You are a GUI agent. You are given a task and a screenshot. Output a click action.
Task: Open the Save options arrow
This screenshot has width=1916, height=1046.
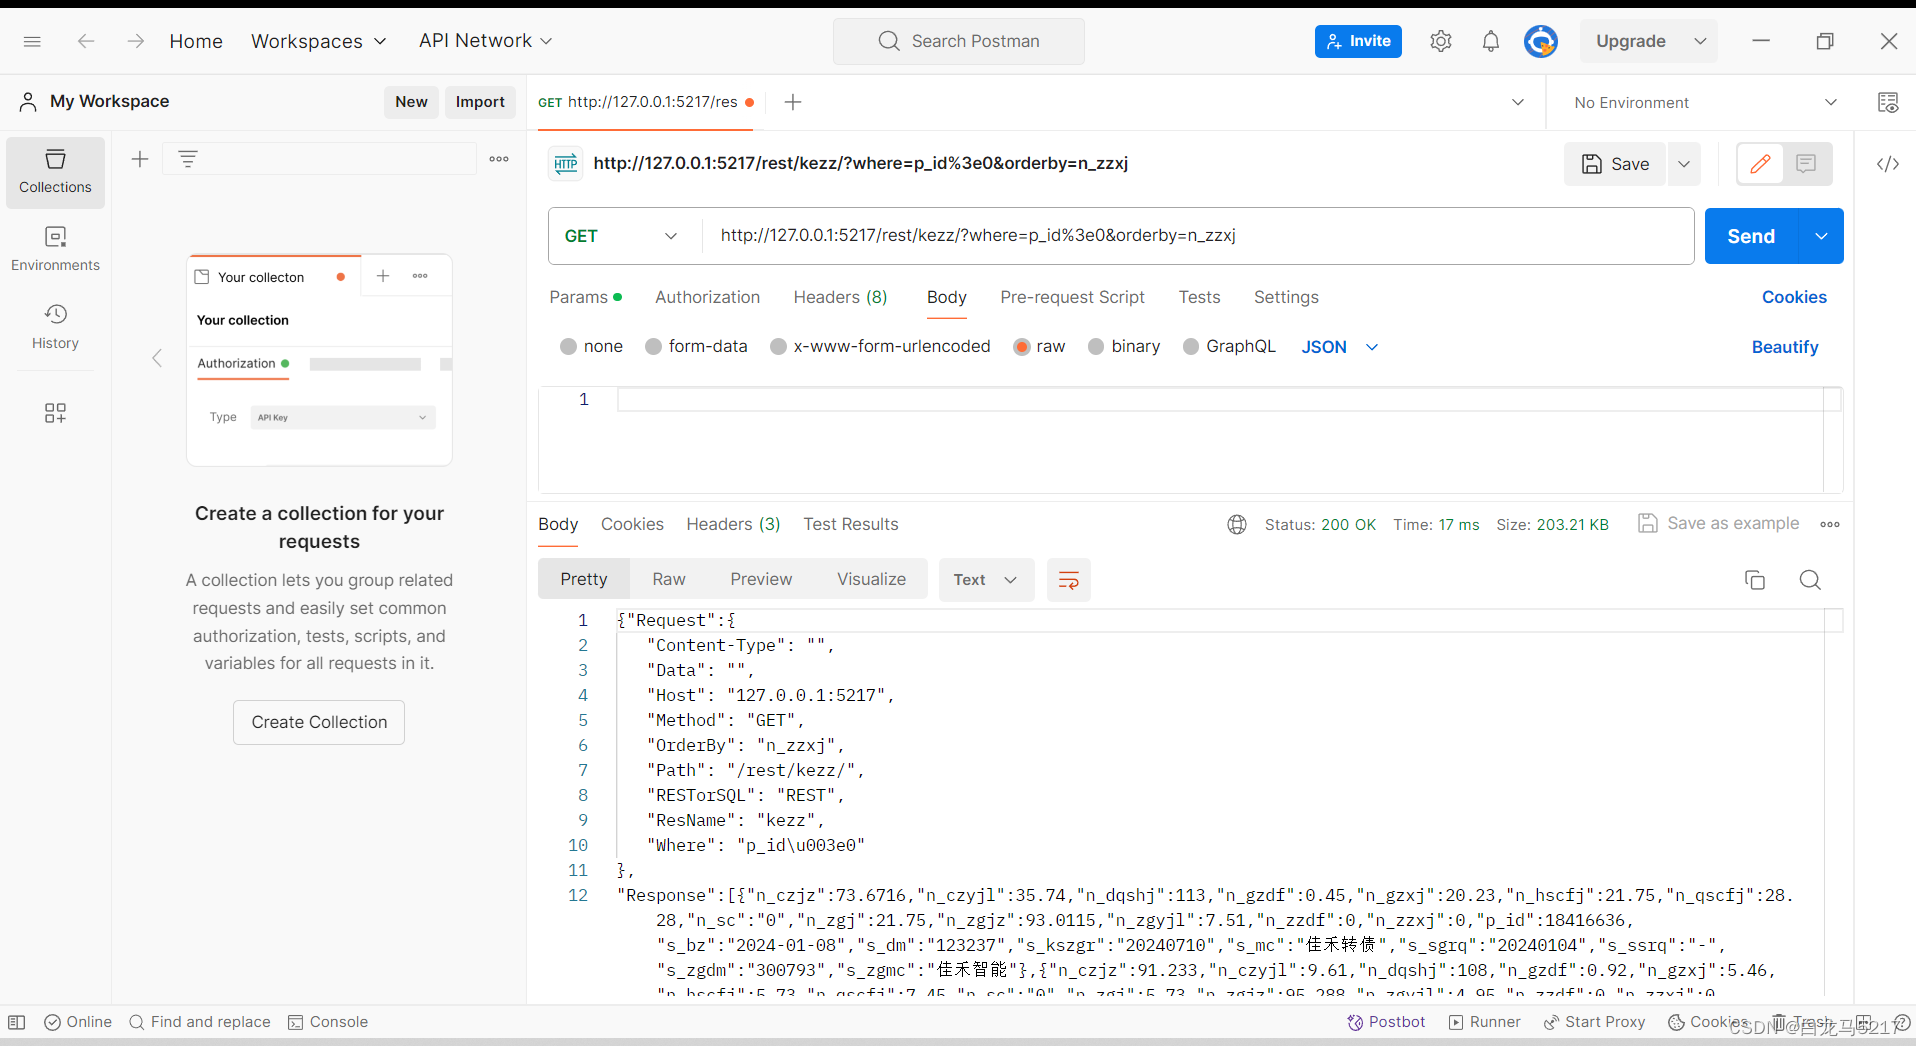click(1684, 164)
